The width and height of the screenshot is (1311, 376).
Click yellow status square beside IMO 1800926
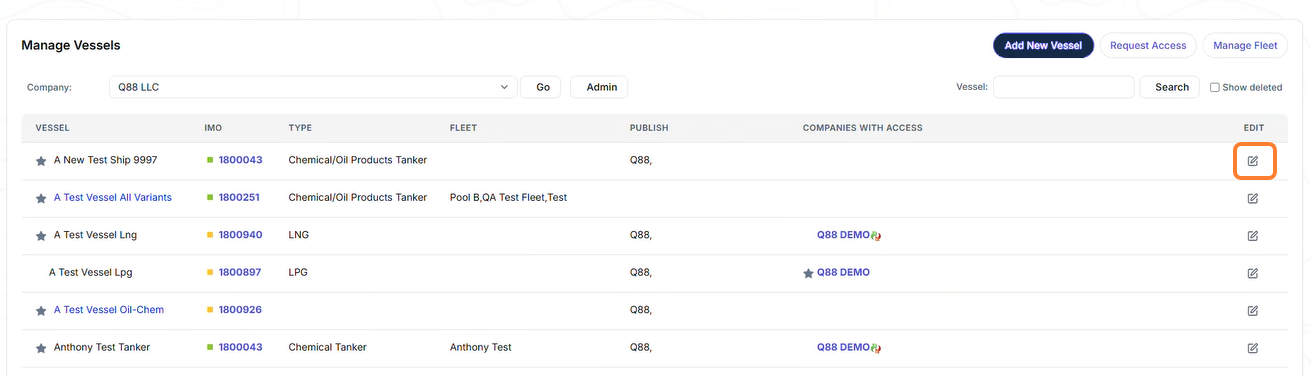[211, 311]
